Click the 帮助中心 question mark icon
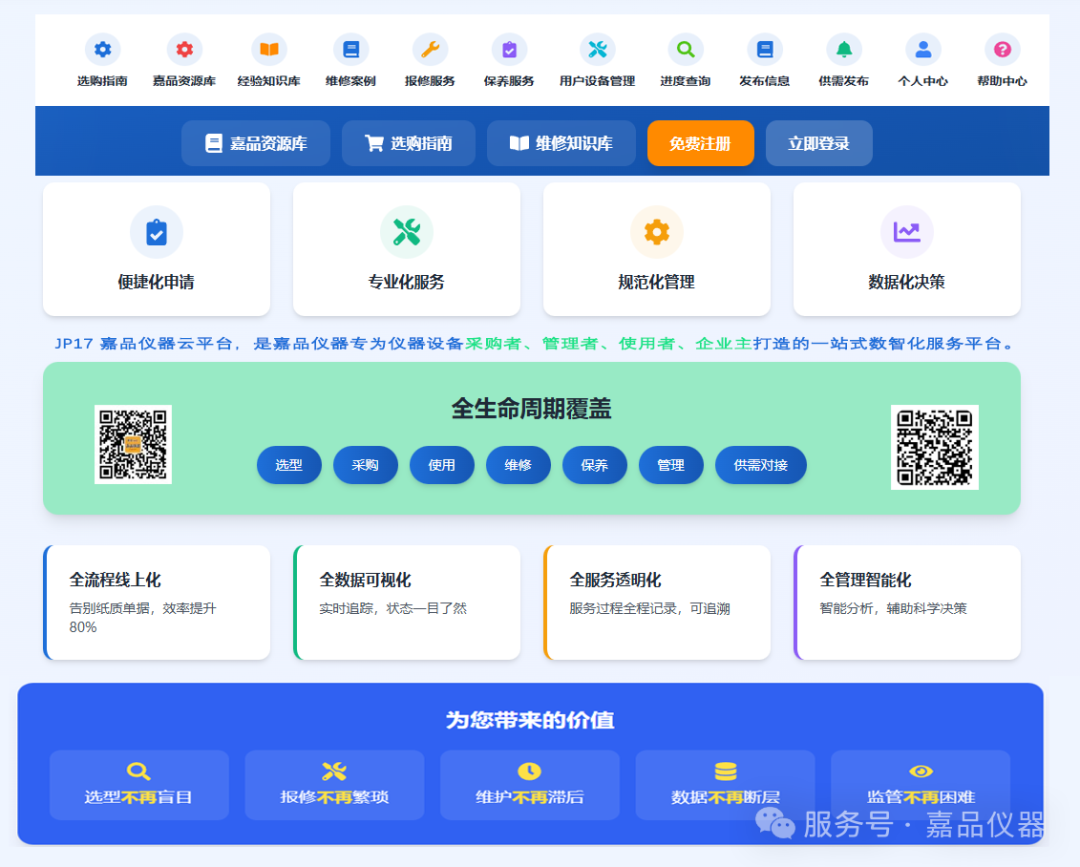Screen dimensions: 1080x867 click(x=1002, y=50)
